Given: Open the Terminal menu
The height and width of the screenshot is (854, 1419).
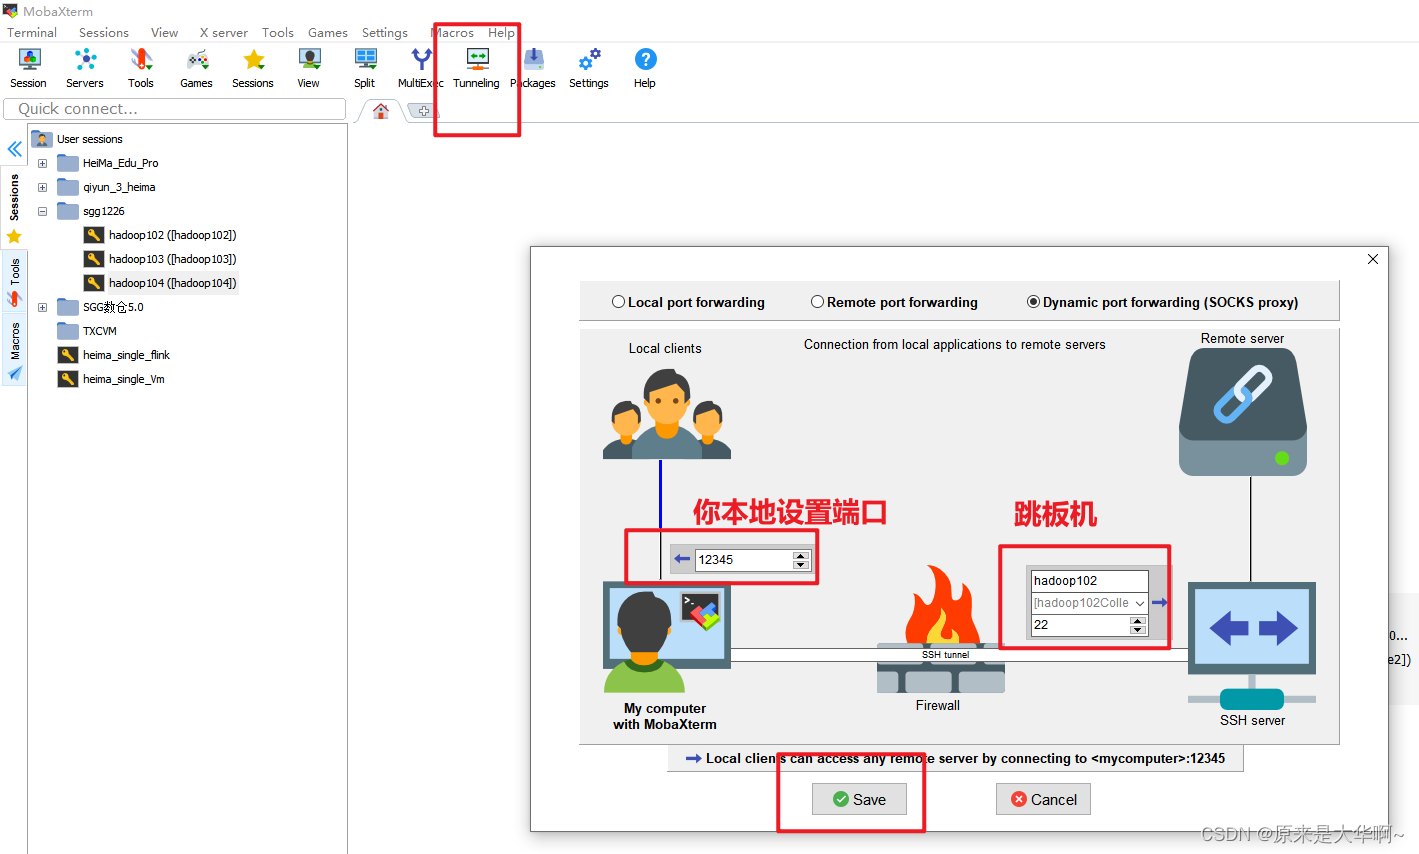Looking at the screenshot, I should pyautogui.click(x=32, y=32).
